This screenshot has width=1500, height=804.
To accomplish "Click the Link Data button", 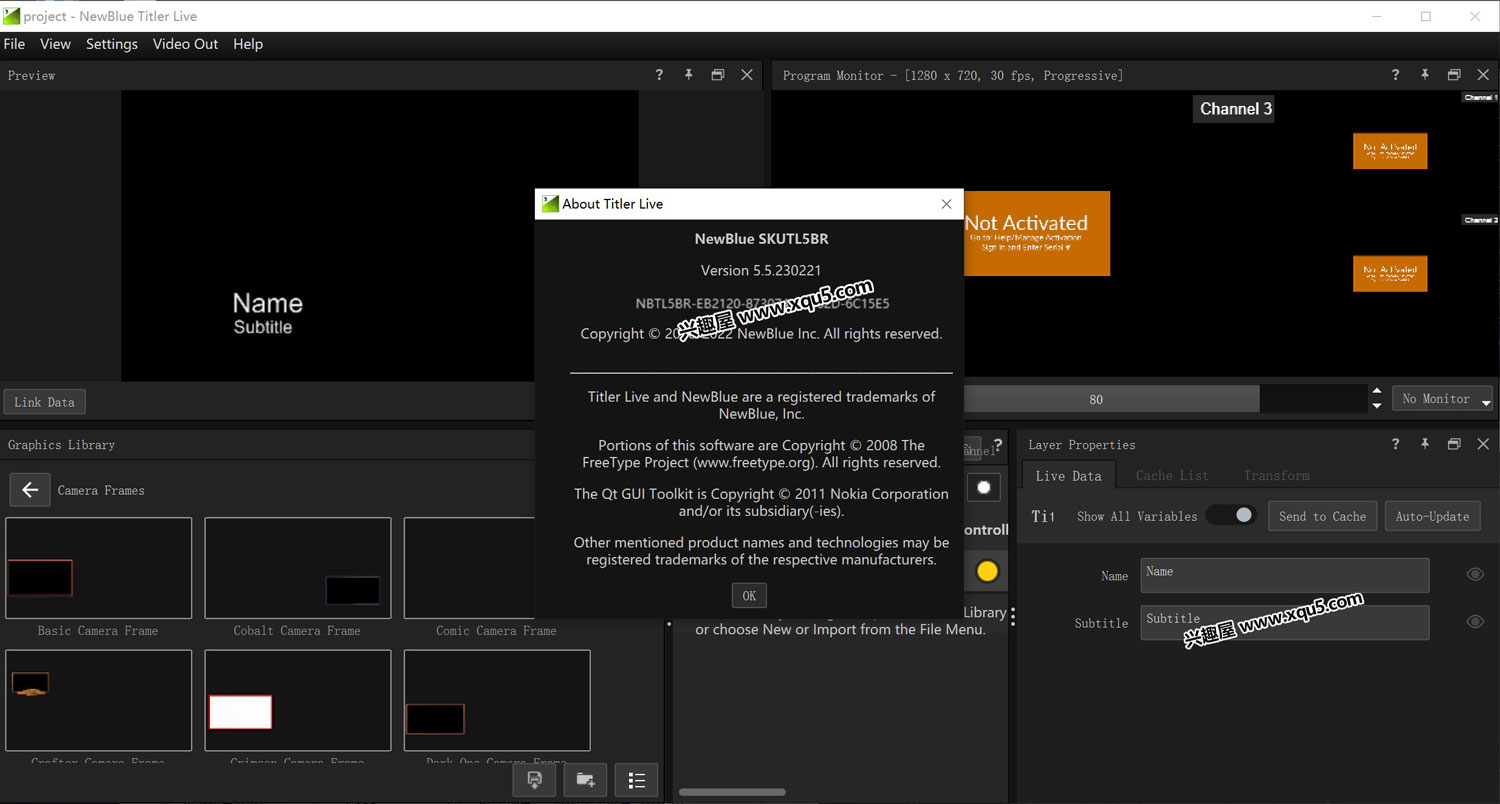I will click(44, 402).
